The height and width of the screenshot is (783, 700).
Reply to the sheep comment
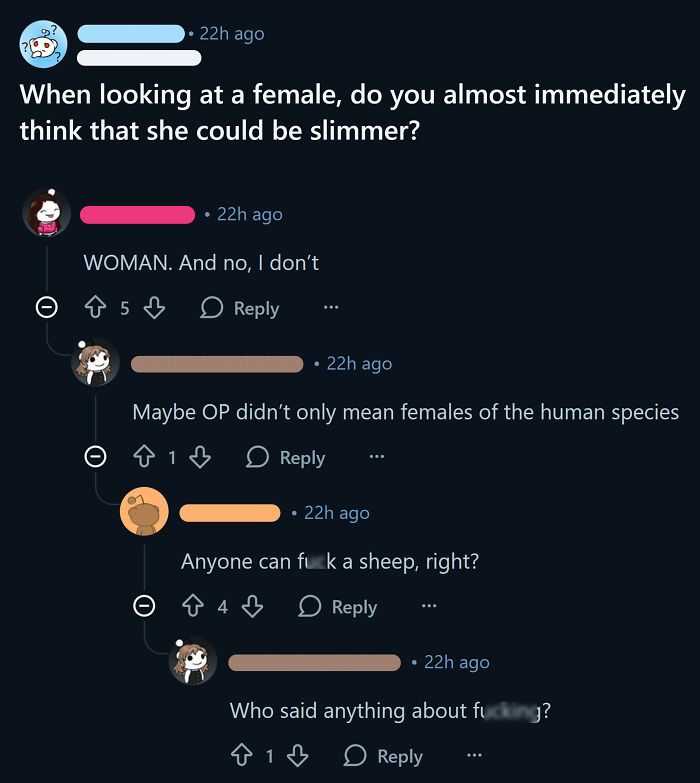pos(338,606)
